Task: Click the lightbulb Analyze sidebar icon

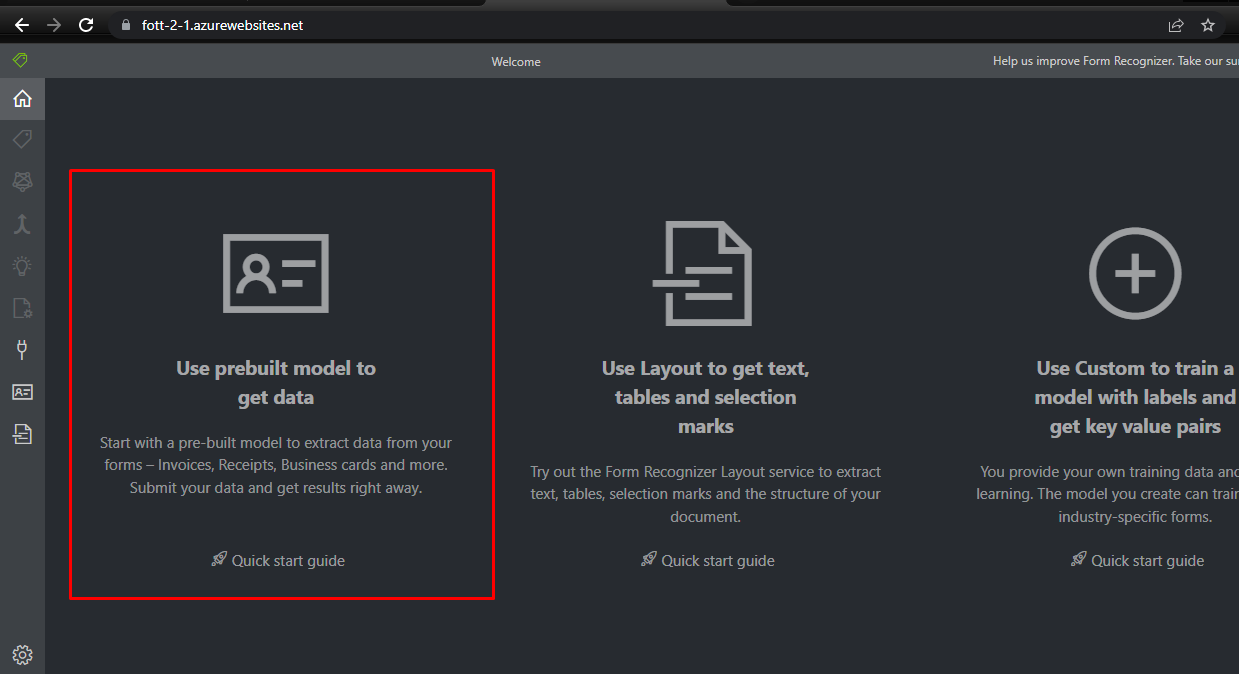Action: click(x=22, y=265)
